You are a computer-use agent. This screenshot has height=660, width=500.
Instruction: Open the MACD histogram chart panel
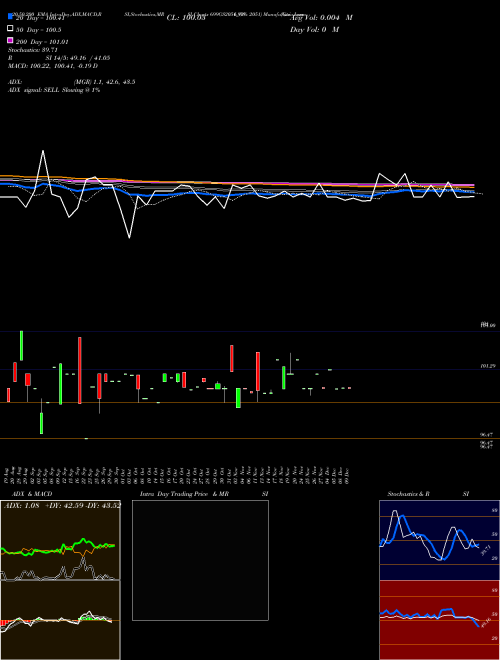click(x=60, y=620)
